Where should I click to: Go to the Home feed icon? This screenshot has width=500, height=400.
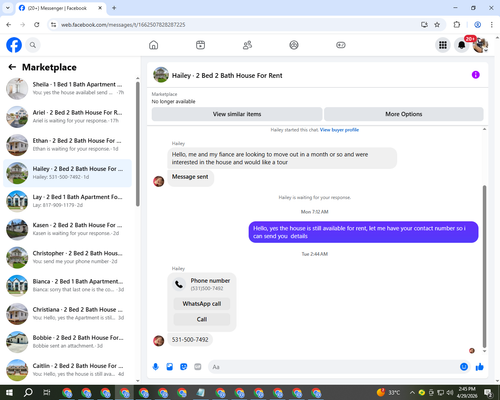click(x=153, y=45)
